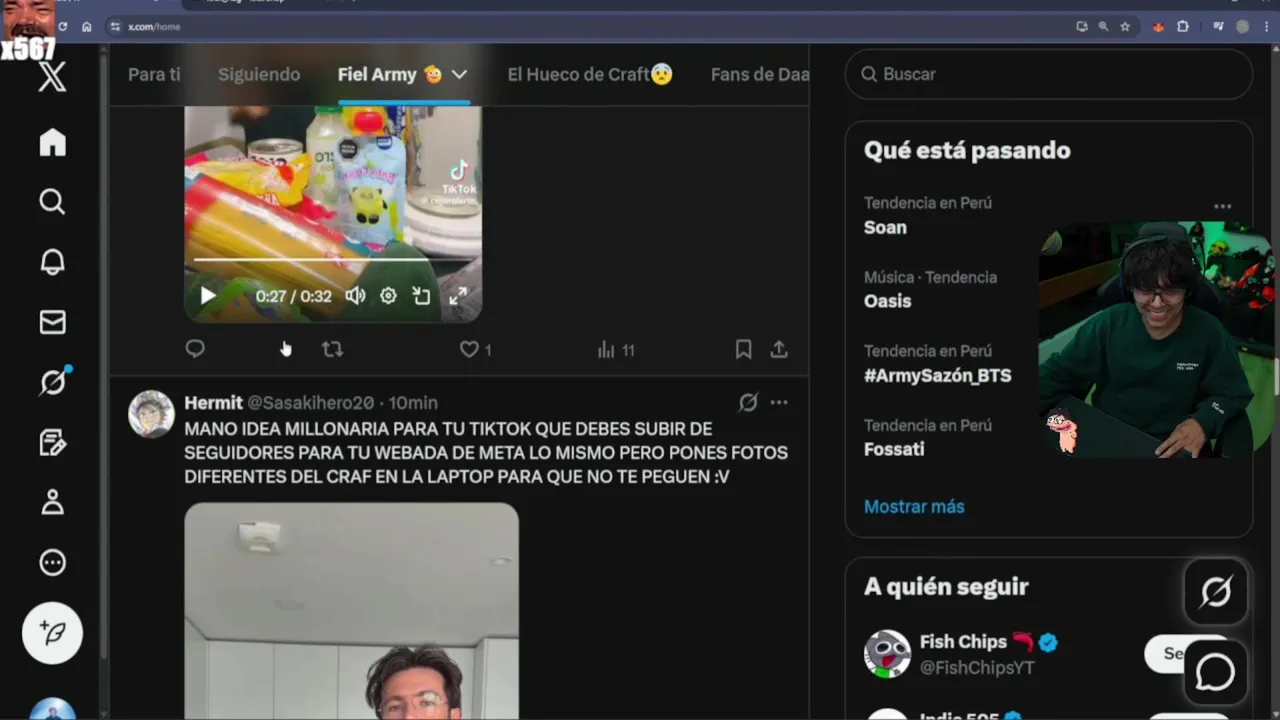
Task: Bookmark page with star icon
Action: coord(1125,26)
